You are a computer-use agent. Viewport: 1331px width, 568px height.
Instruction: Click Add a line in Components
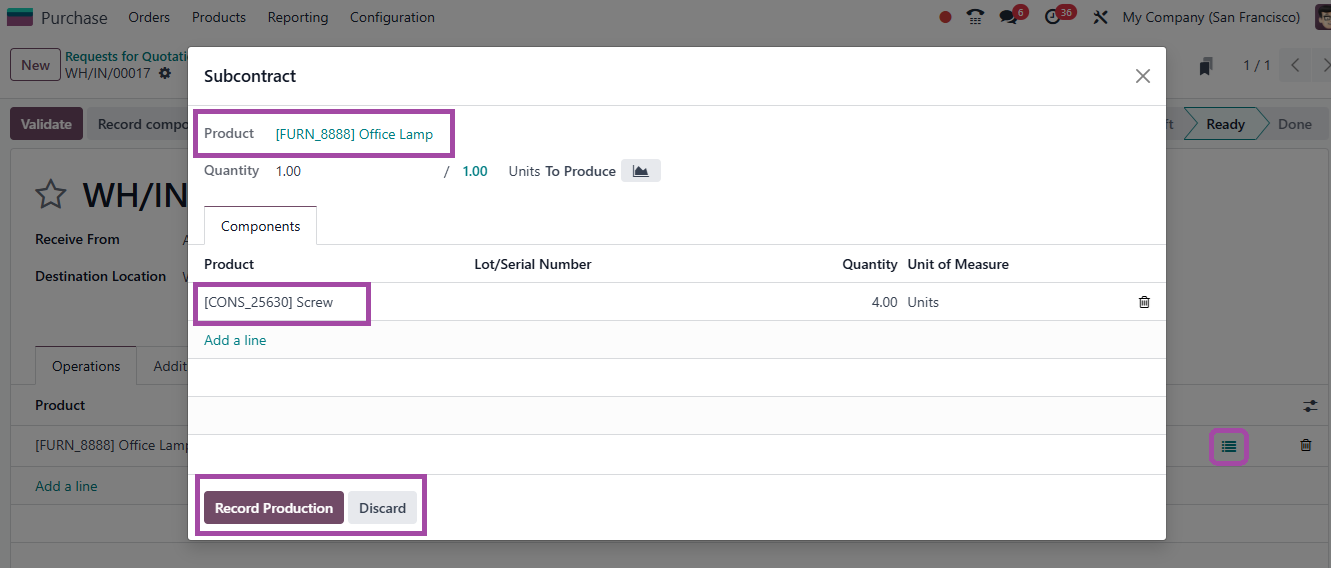coord(235,340)
